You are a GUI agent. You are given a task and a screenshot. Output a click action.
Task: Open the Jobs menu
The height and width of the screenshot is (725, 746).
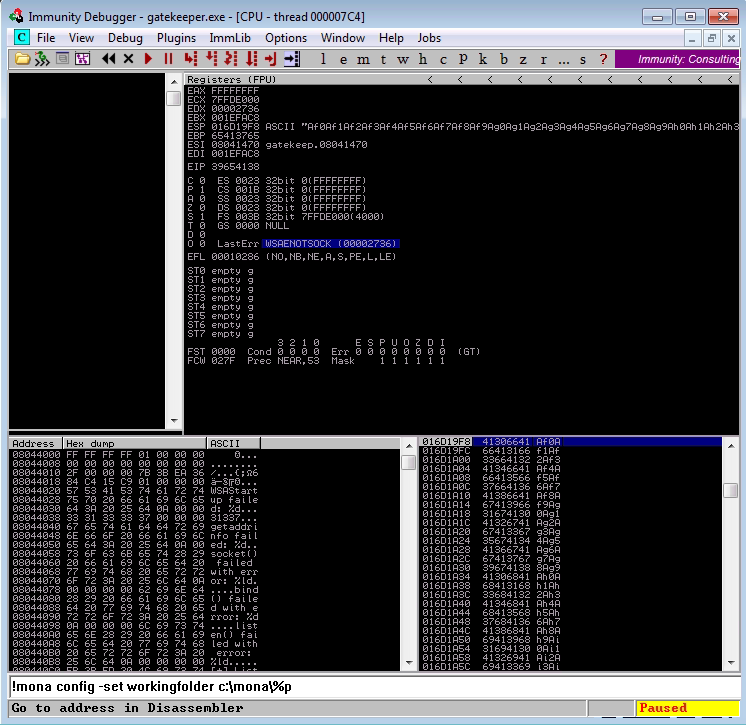[429, 38]
